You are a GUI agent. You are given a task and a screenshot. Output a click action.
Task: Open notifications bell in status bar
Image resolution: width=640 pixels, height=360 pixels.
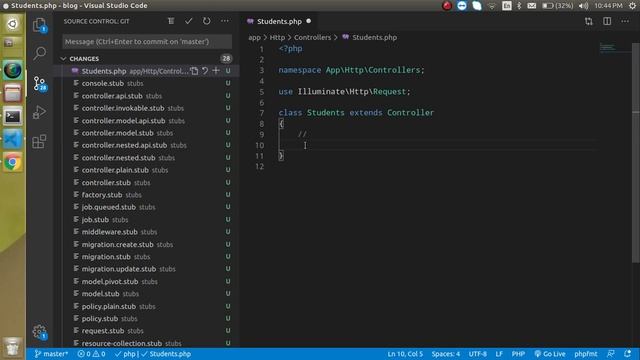[628, 354]
